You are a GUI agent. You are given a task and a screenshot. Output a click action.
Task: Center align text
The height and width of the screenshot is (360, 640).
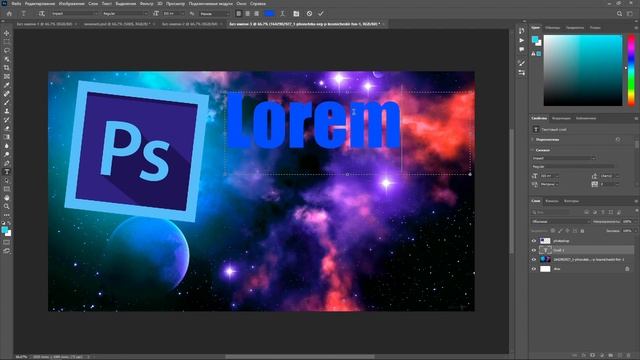coord(248,13)
